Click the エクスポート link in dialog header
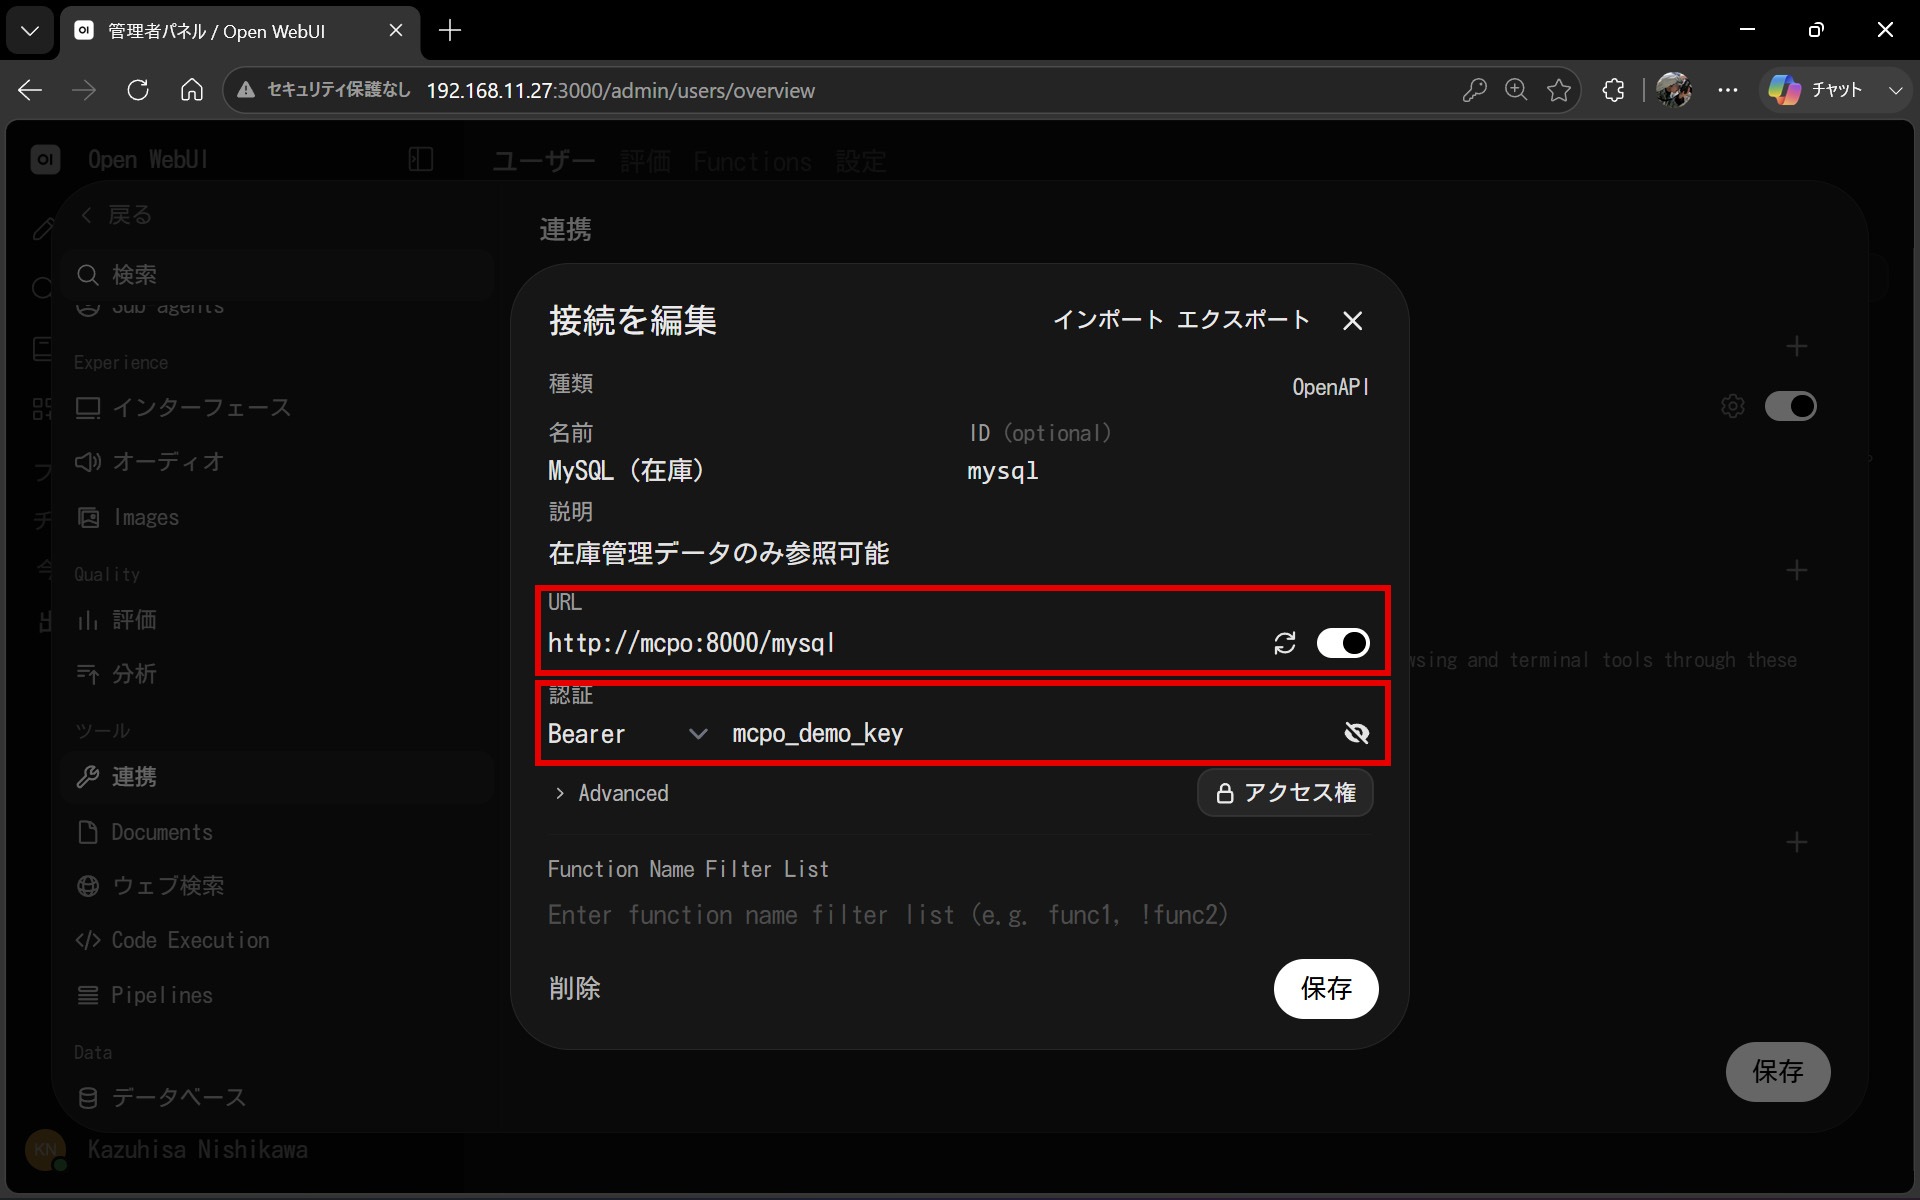 1243,320
